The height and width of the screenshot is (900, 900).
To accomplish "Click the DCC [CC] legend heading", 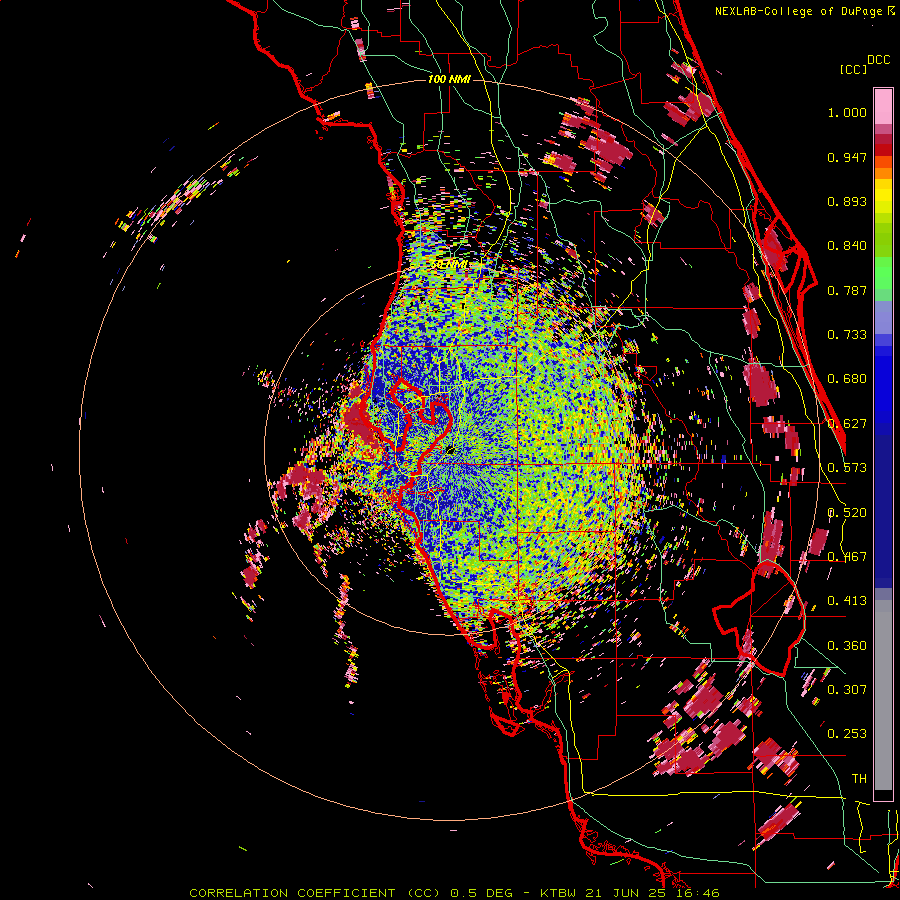I will pos(864,64).
